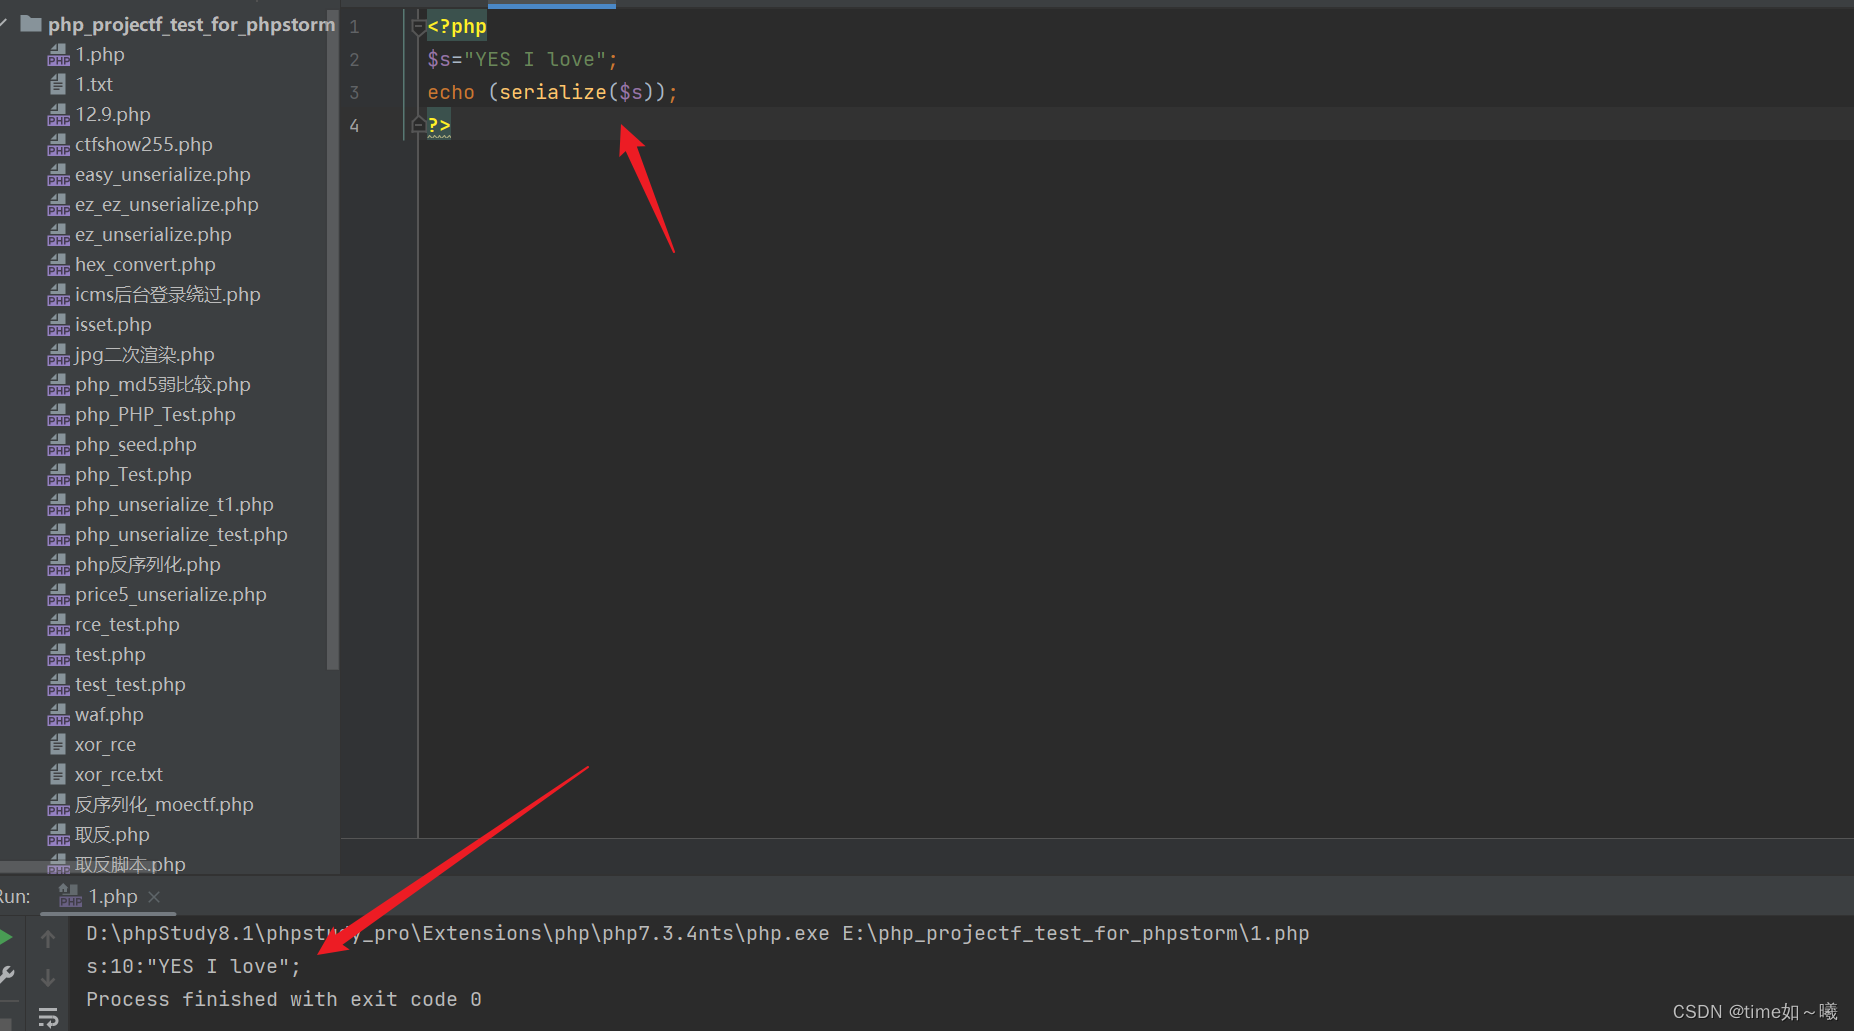Click the up stack trace arrow
The image size is (1854, 1031).
click(47, 938)
